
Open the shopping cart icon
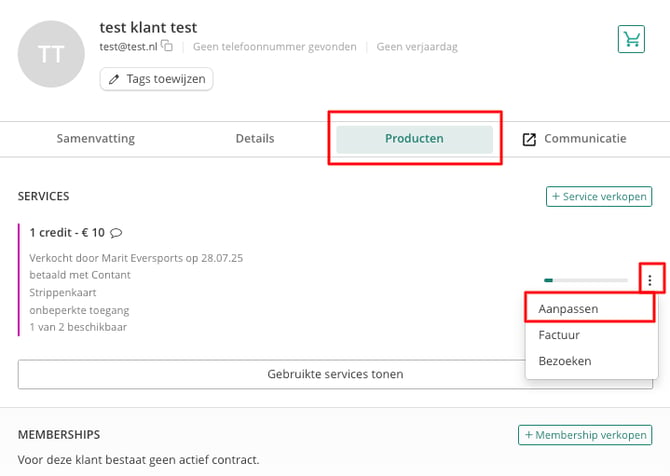[x=631, y=39]
